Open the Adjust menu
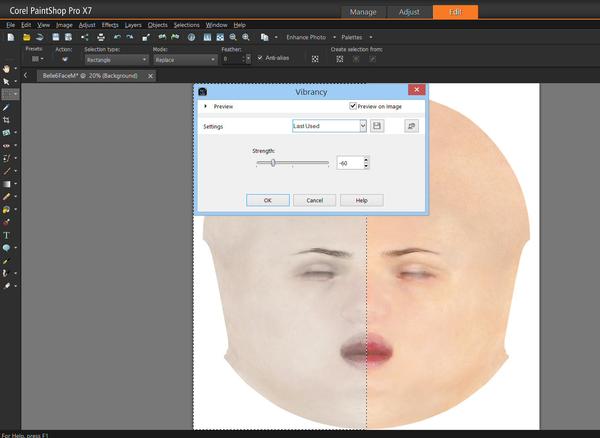 coord(87,24)
